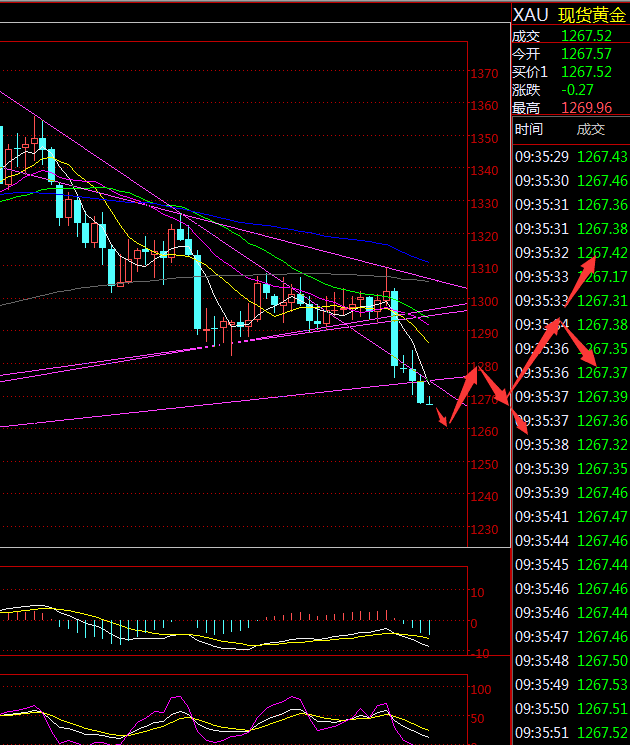This screenshot has height=745, width=630.
Task: Select the tick row at 09:35:30
Action: tap(571, 181)
